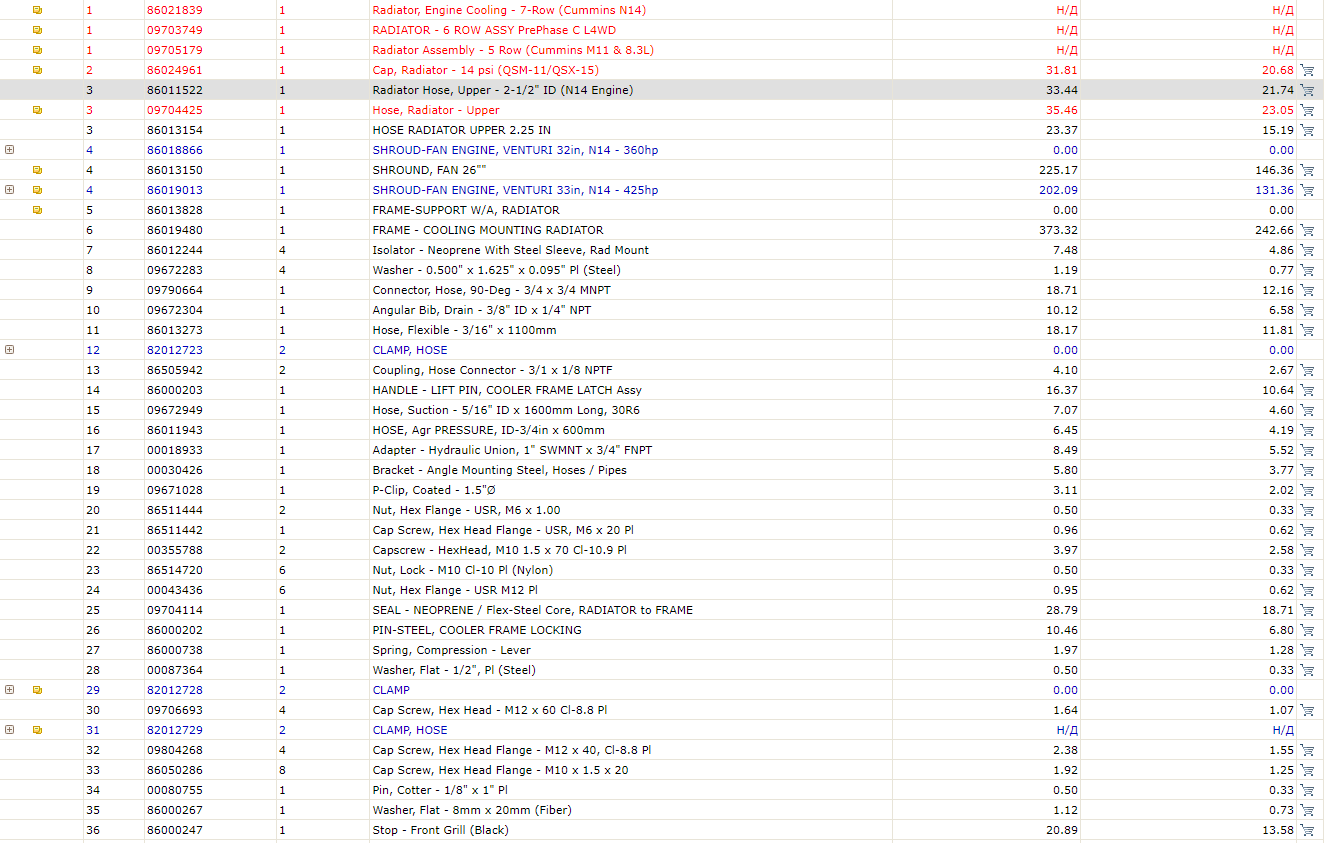
Task: Select Cap Screw Hex Head Flange M12 x 40
Action: pyautogui.click(x=512, y=750)
